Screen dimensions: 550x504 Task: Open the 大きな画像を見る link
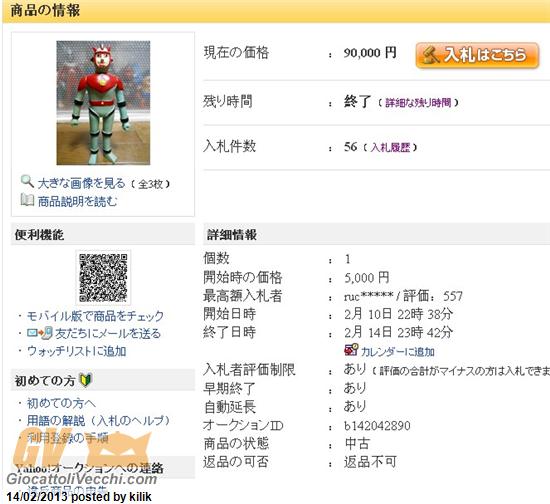81,183
